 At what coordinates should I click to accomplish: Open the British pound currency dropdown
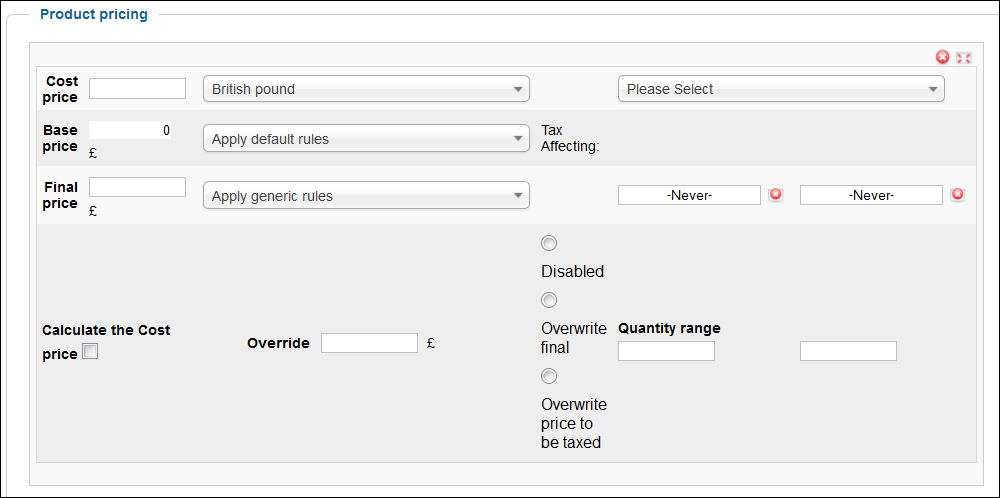click(x=366, y=89)
